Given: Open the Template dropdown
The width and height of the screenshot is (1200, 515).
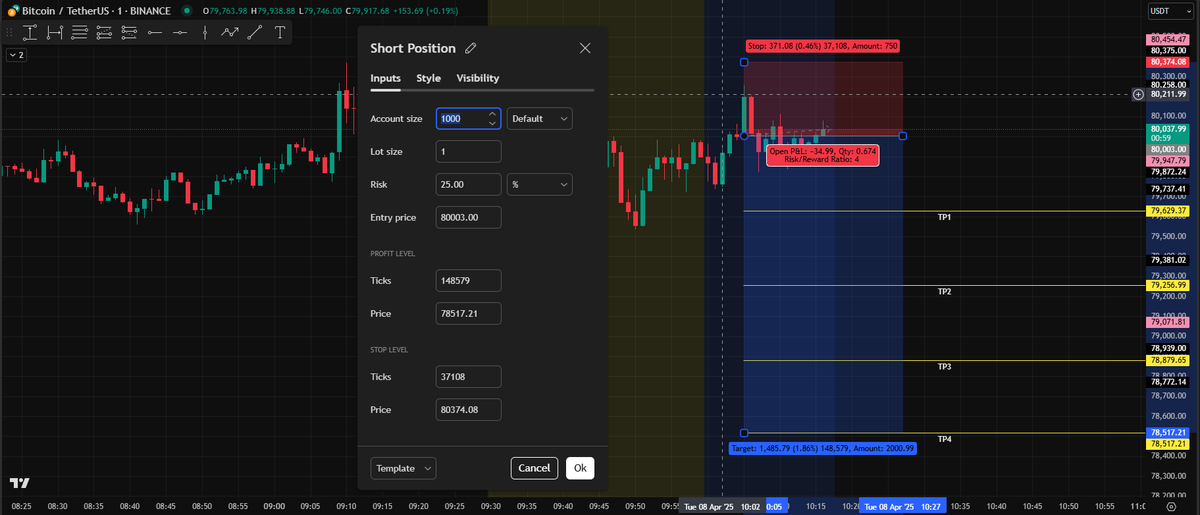Looking at the screenshot, I should point(403,468).
